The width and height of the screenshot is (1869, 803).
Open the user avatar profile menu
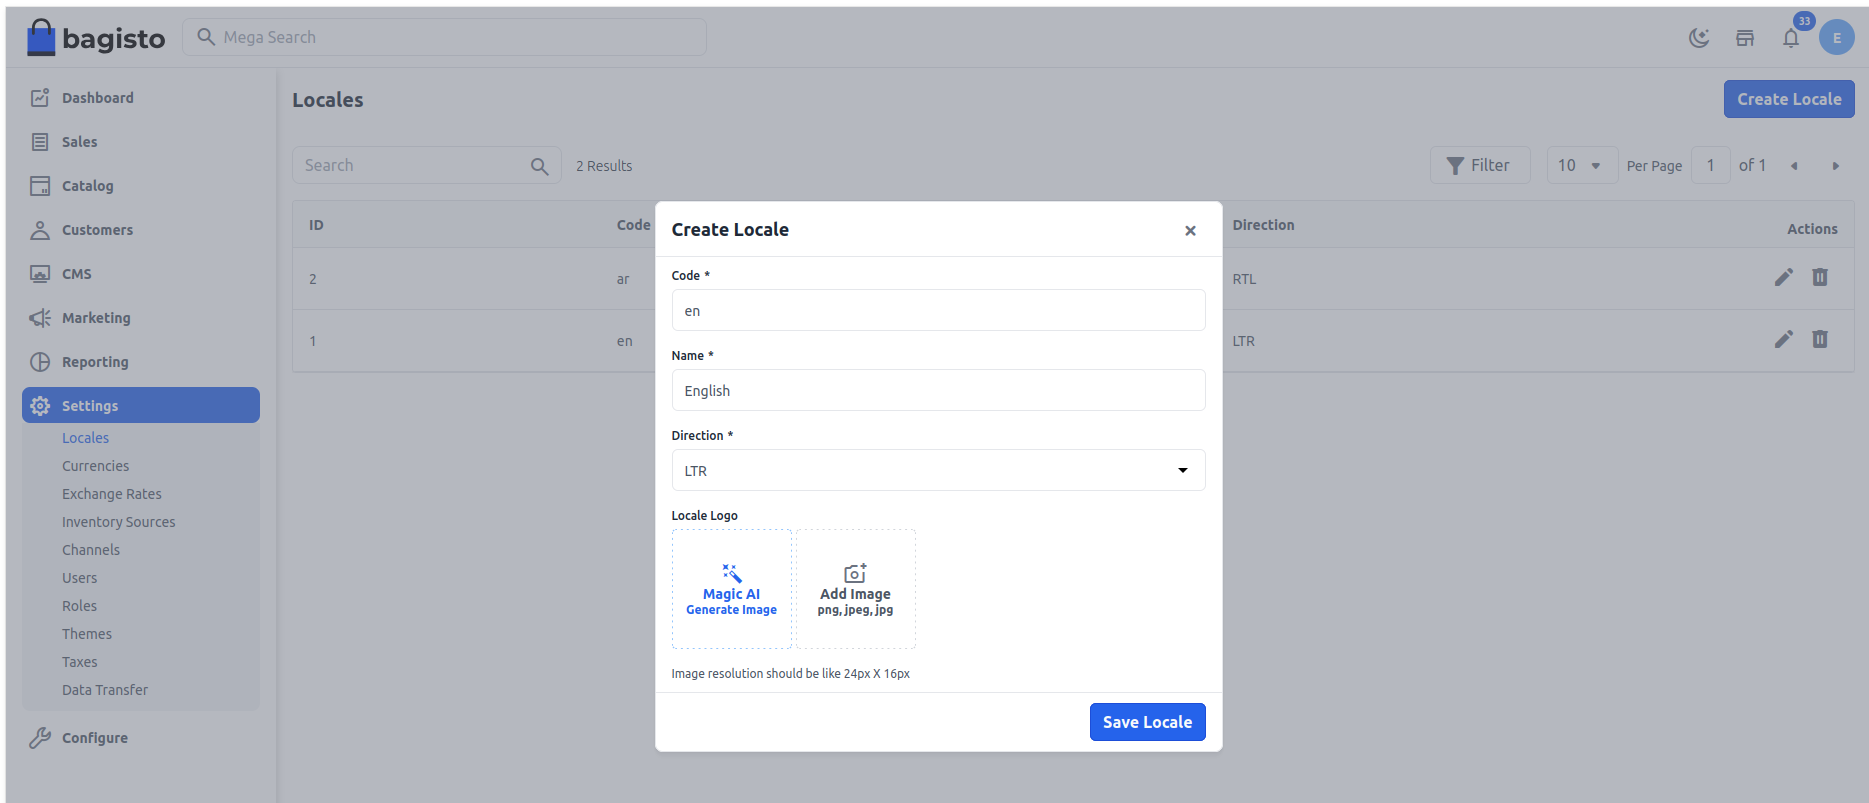tap(1836, 38)
